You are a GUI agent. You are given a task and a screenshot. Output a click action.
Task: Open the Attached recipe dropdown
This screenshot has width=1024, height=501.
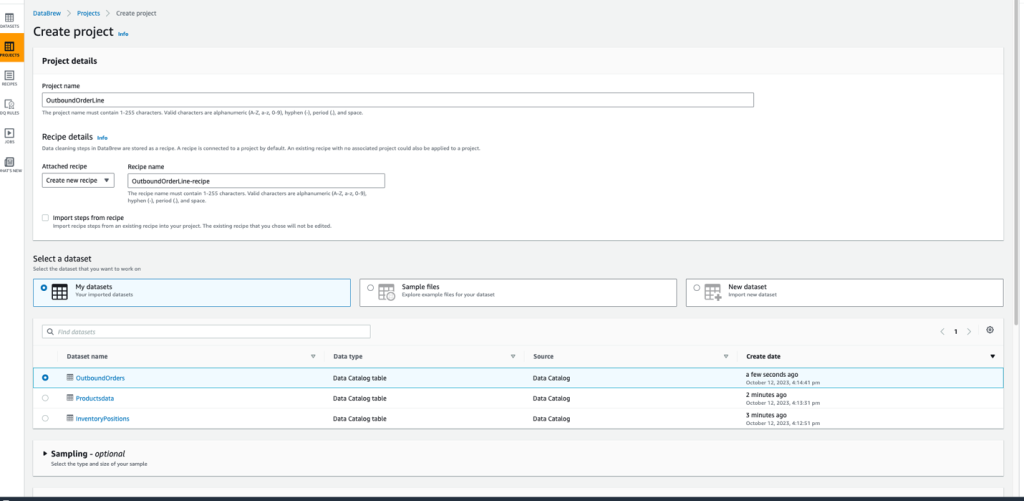click(x=78, y=180)
